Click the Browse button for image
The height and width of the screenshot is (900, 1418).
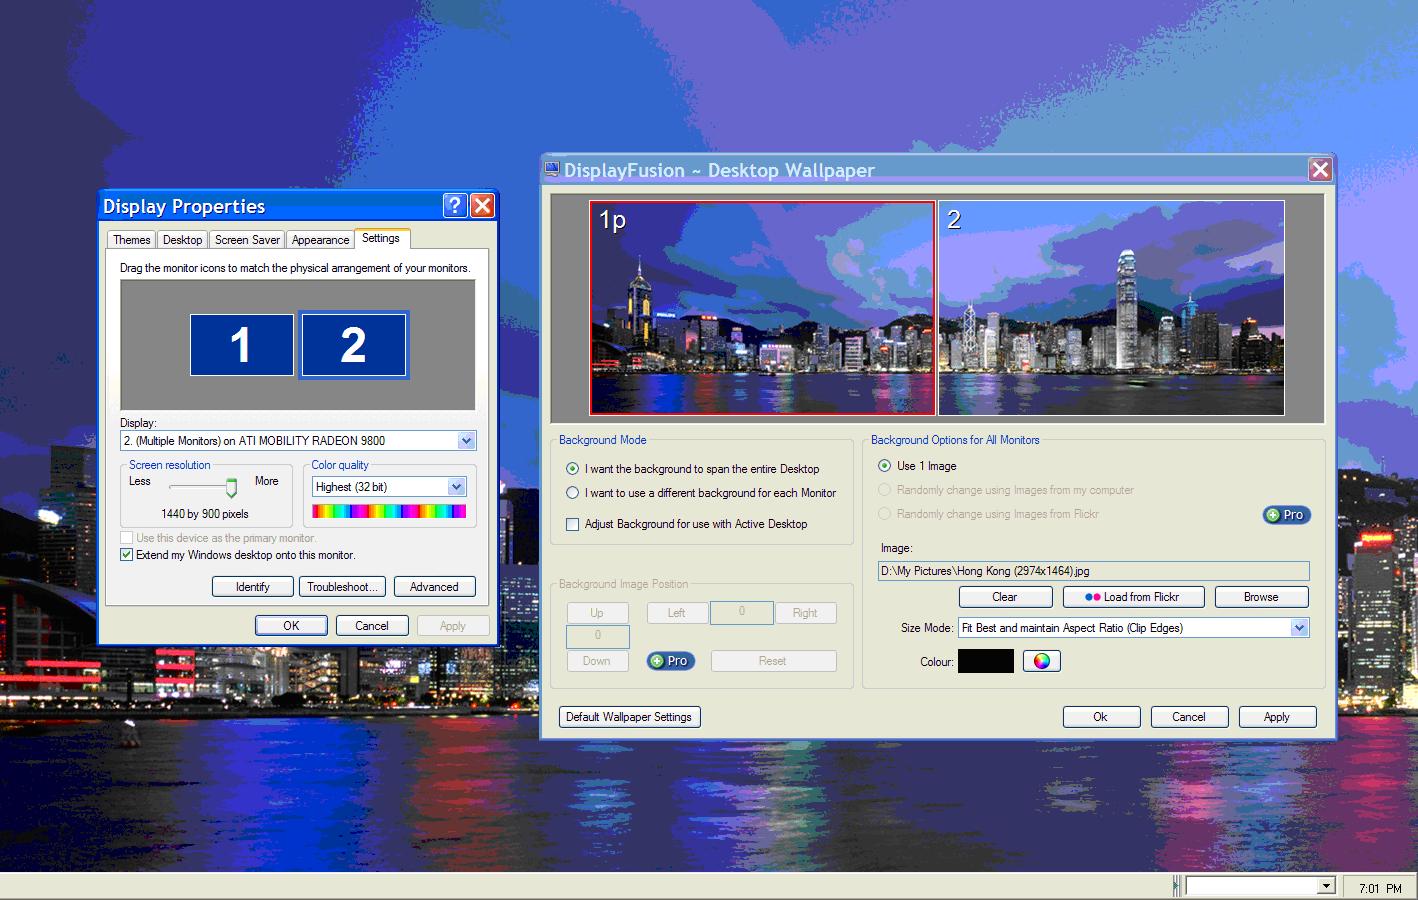(x=1260, y=597)
